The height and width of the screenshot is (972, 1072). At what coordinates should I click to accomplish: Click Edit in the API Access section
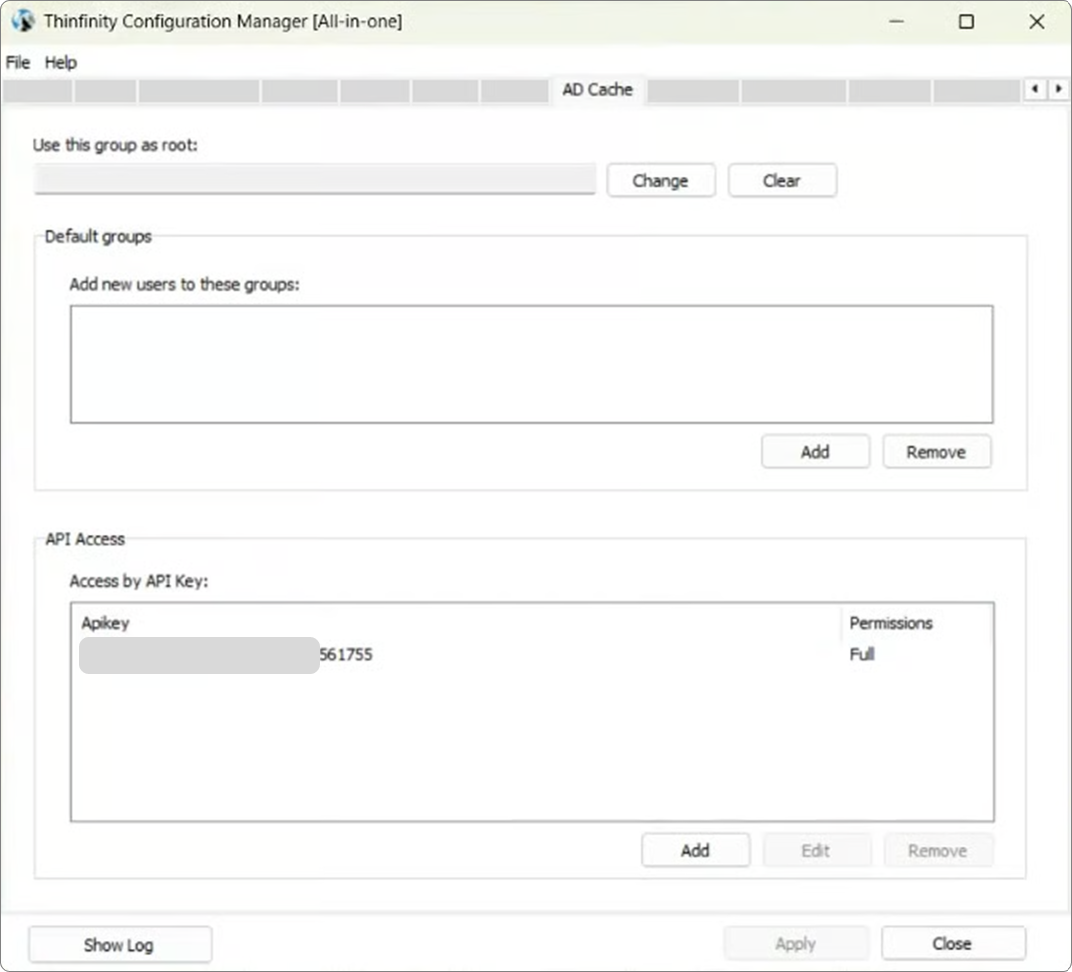pos(816,851)
